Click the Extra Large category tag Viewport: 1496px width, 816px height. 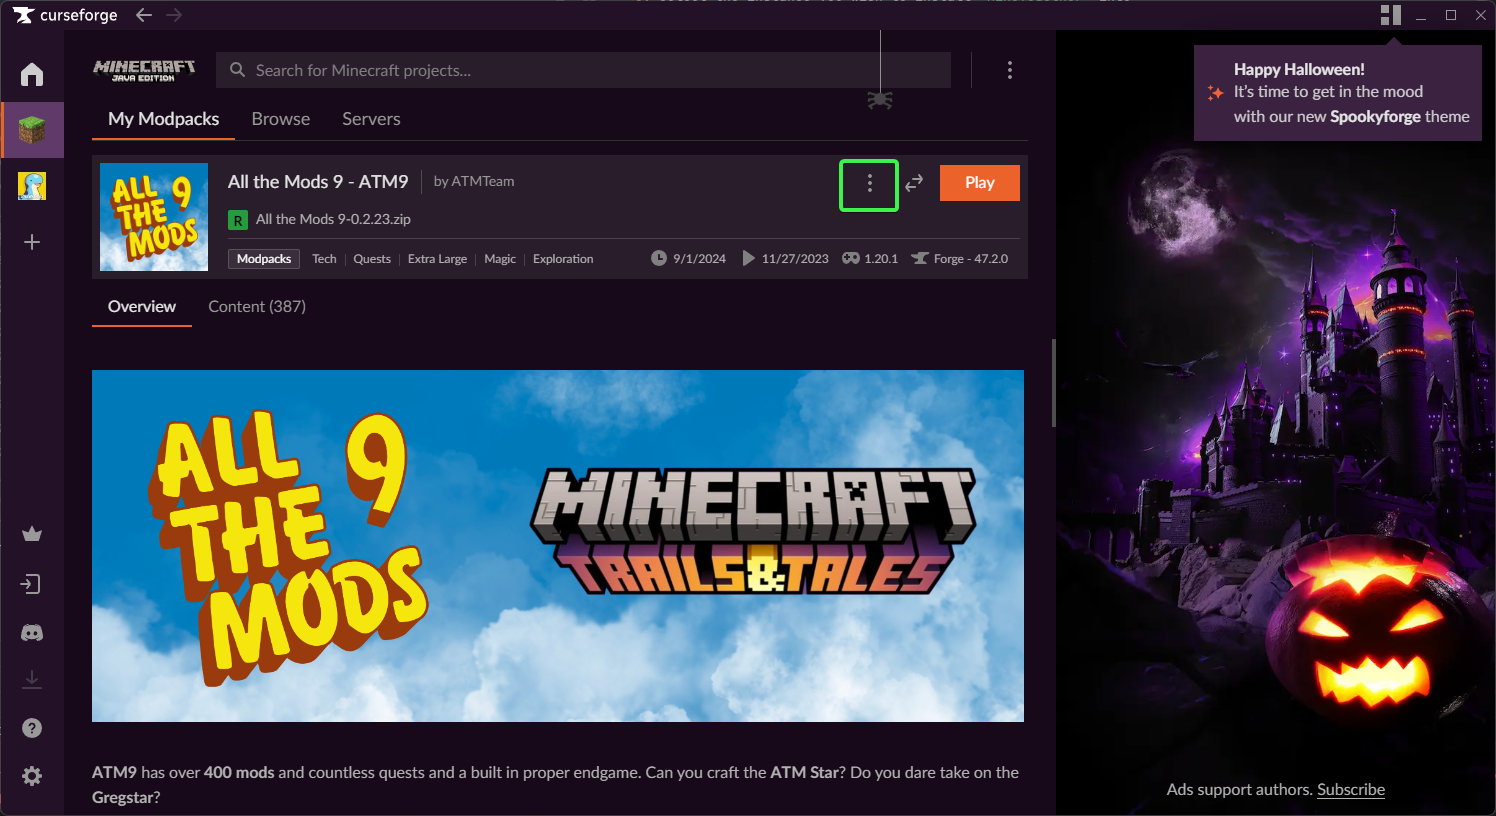(437, 259)
